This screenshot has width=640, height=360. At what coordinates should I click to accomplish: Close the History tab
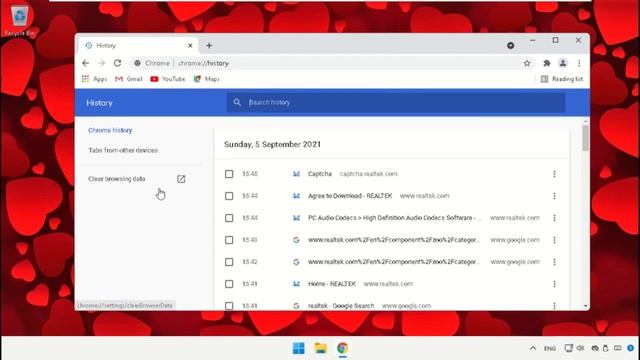click(190, 45)
